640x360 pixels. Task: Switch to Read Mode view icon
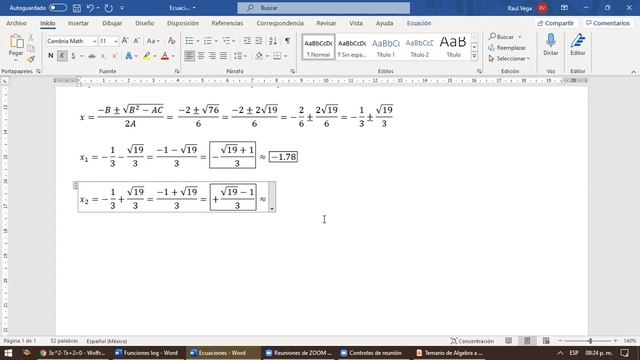(509, 341)
